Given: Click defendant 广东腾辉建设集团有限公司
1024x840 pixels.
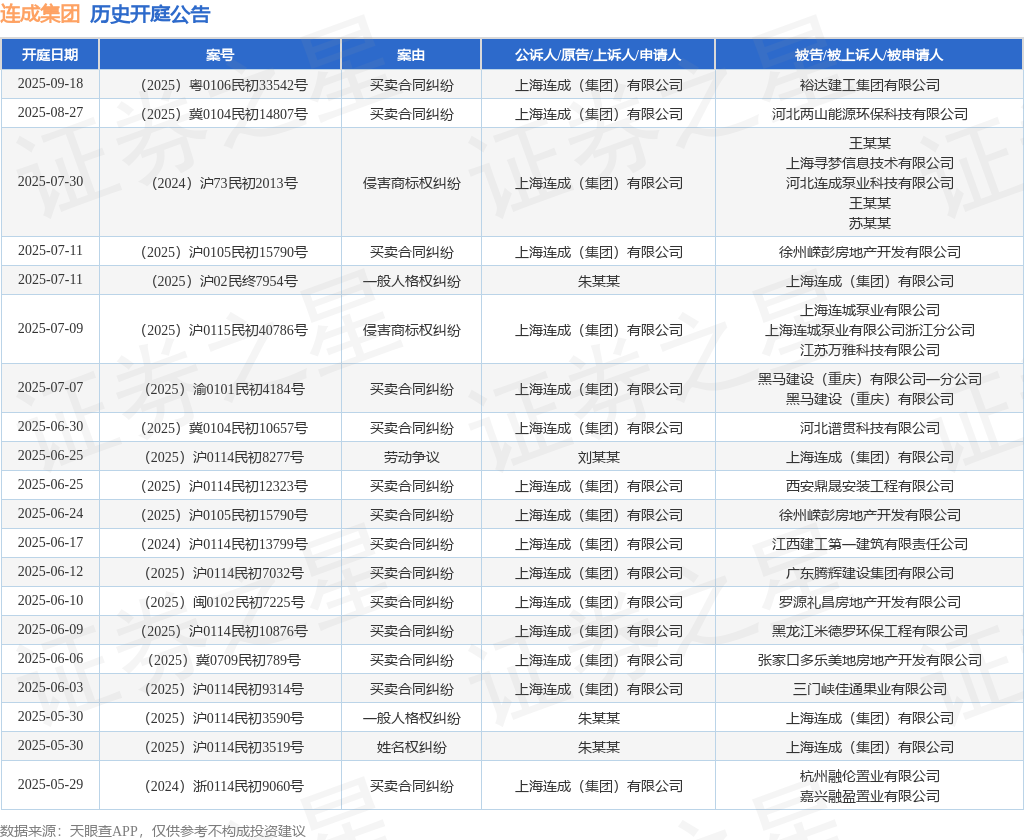Looking at the screenshot, I should tap(870, 573).
